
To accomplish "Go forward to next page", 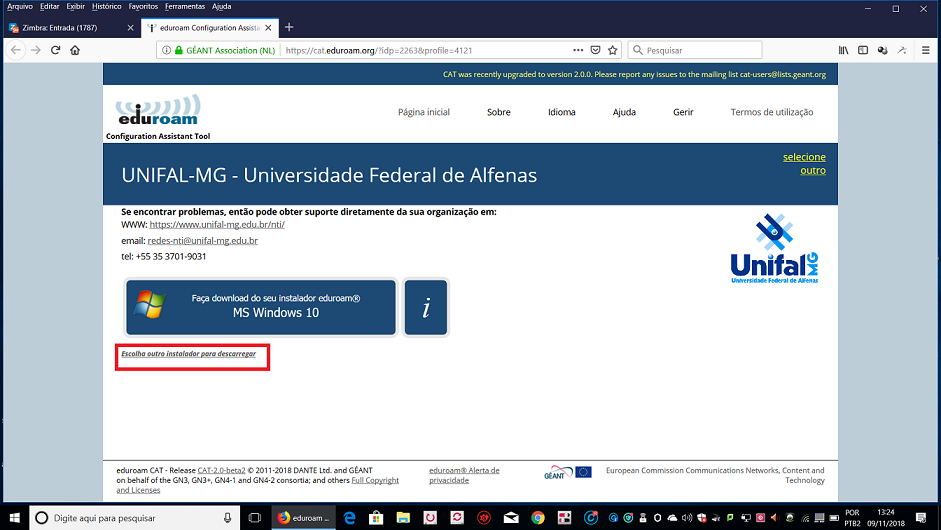I will point(36,50).
